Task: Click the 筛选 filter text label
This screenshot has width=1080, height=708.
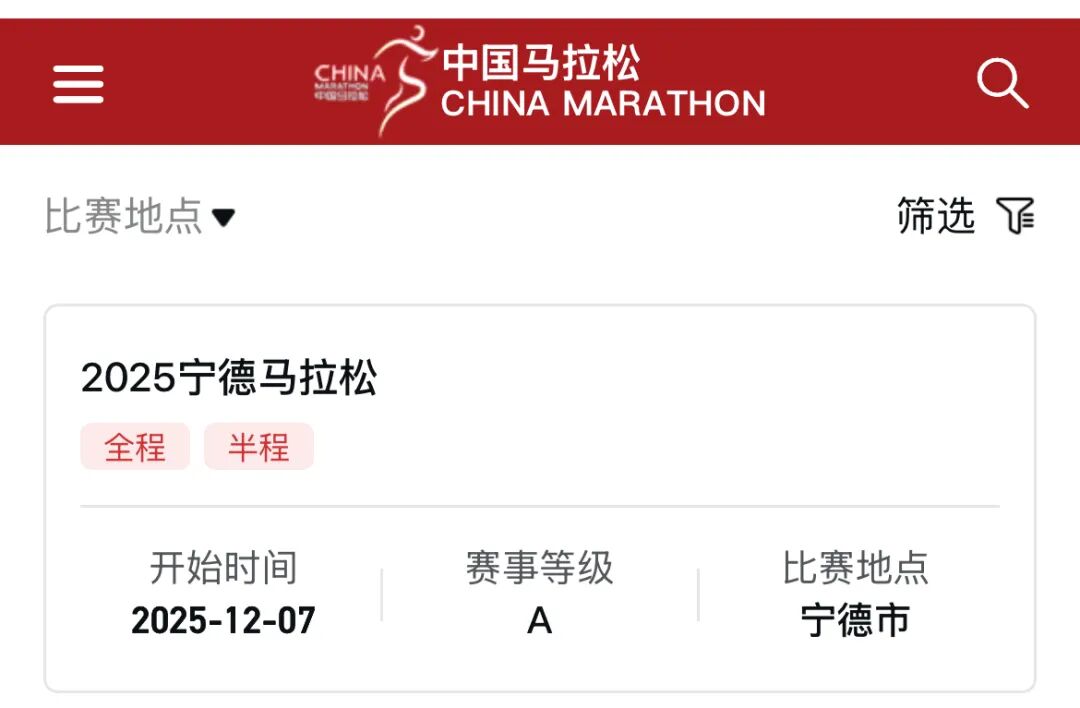Action: pyautogui.click(x=935, y=216)
